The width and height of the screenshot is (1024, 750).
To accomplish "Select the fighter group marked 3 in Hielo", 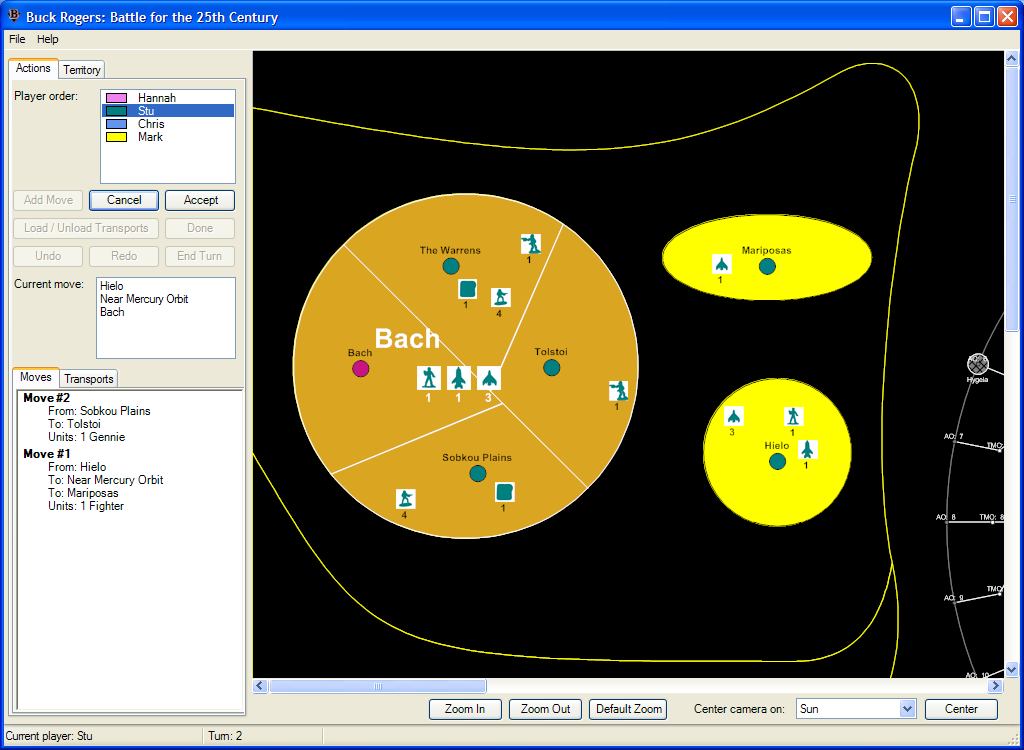I will pyautogui.click(x=734, y=416).
